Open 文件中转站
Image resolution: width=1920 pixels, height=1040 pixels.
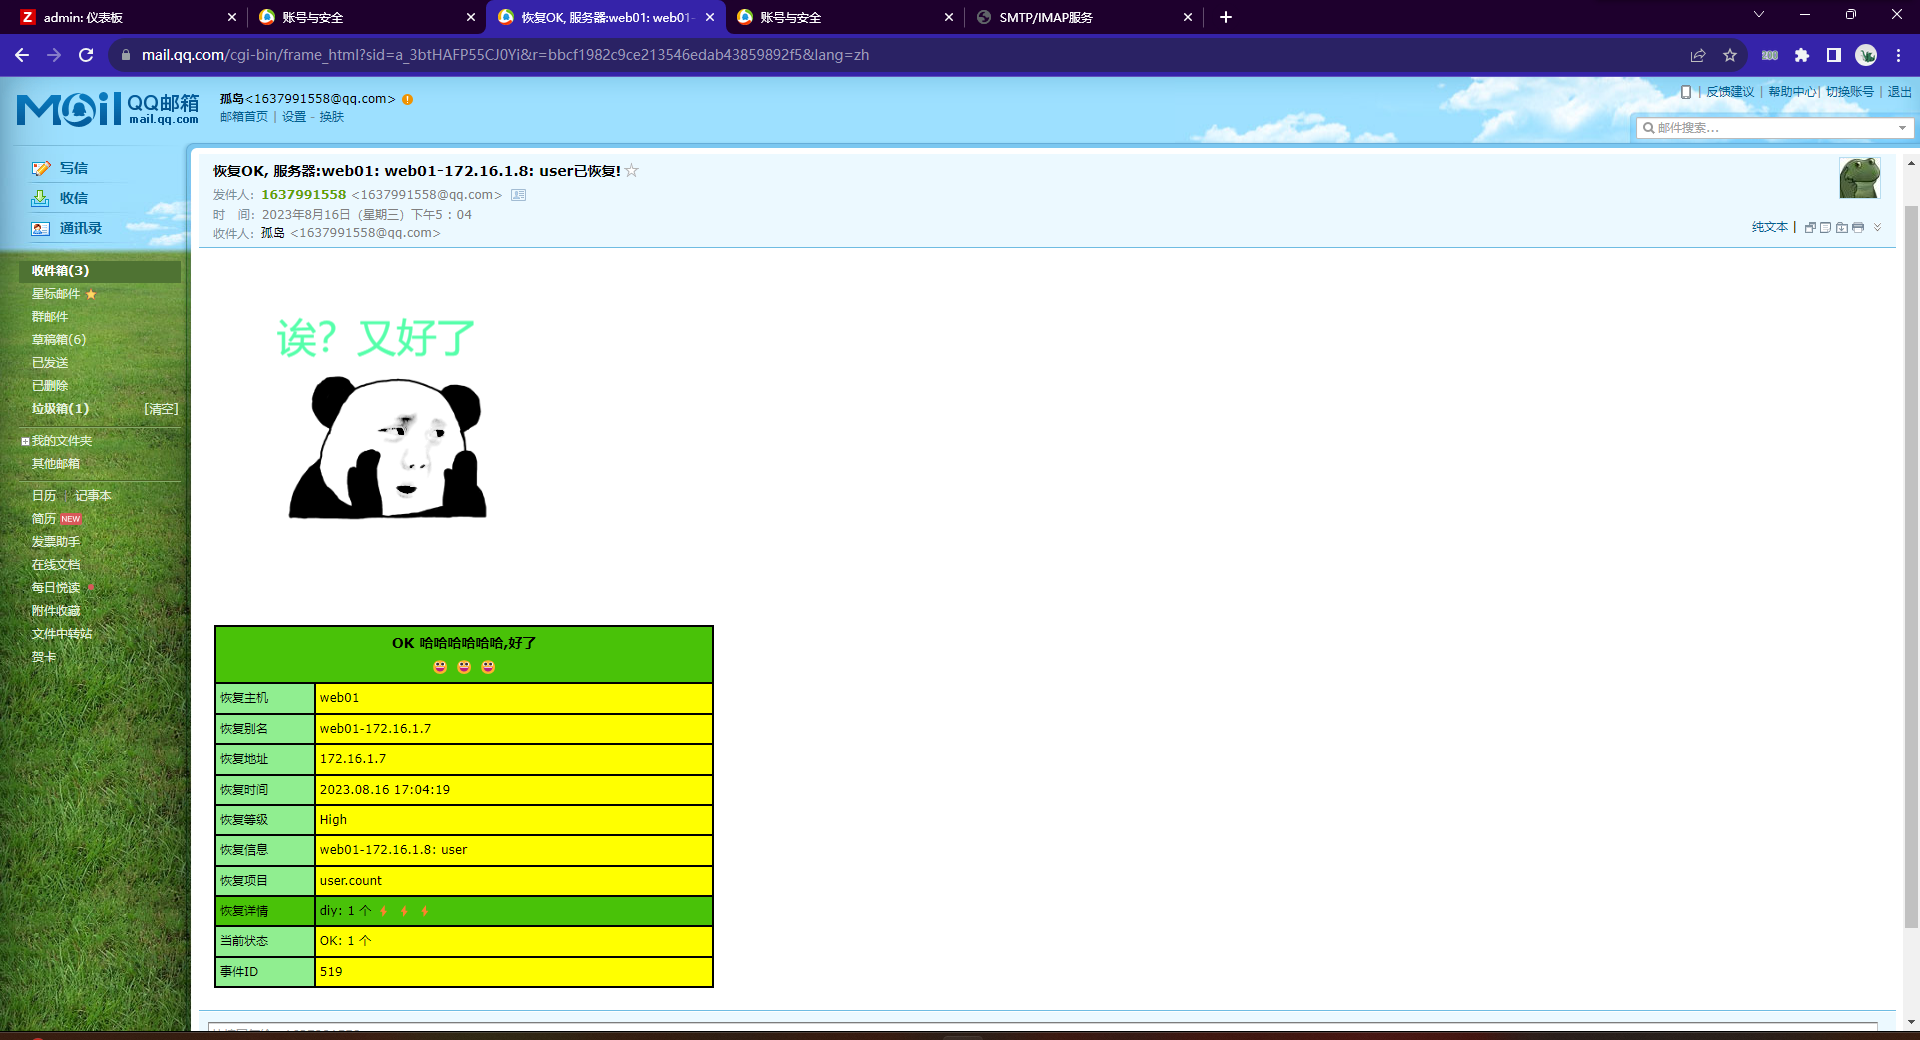(62, 634)
